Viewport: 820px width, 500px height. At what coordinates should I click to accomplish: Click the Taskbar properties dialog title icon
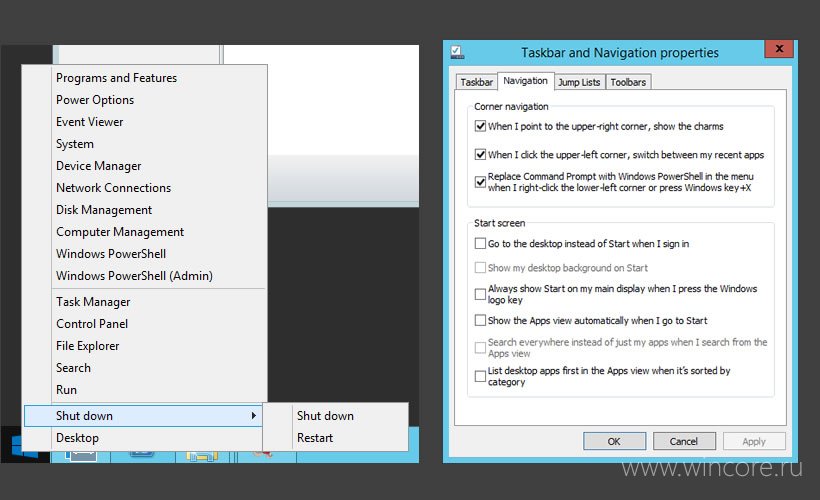point(457,52)
